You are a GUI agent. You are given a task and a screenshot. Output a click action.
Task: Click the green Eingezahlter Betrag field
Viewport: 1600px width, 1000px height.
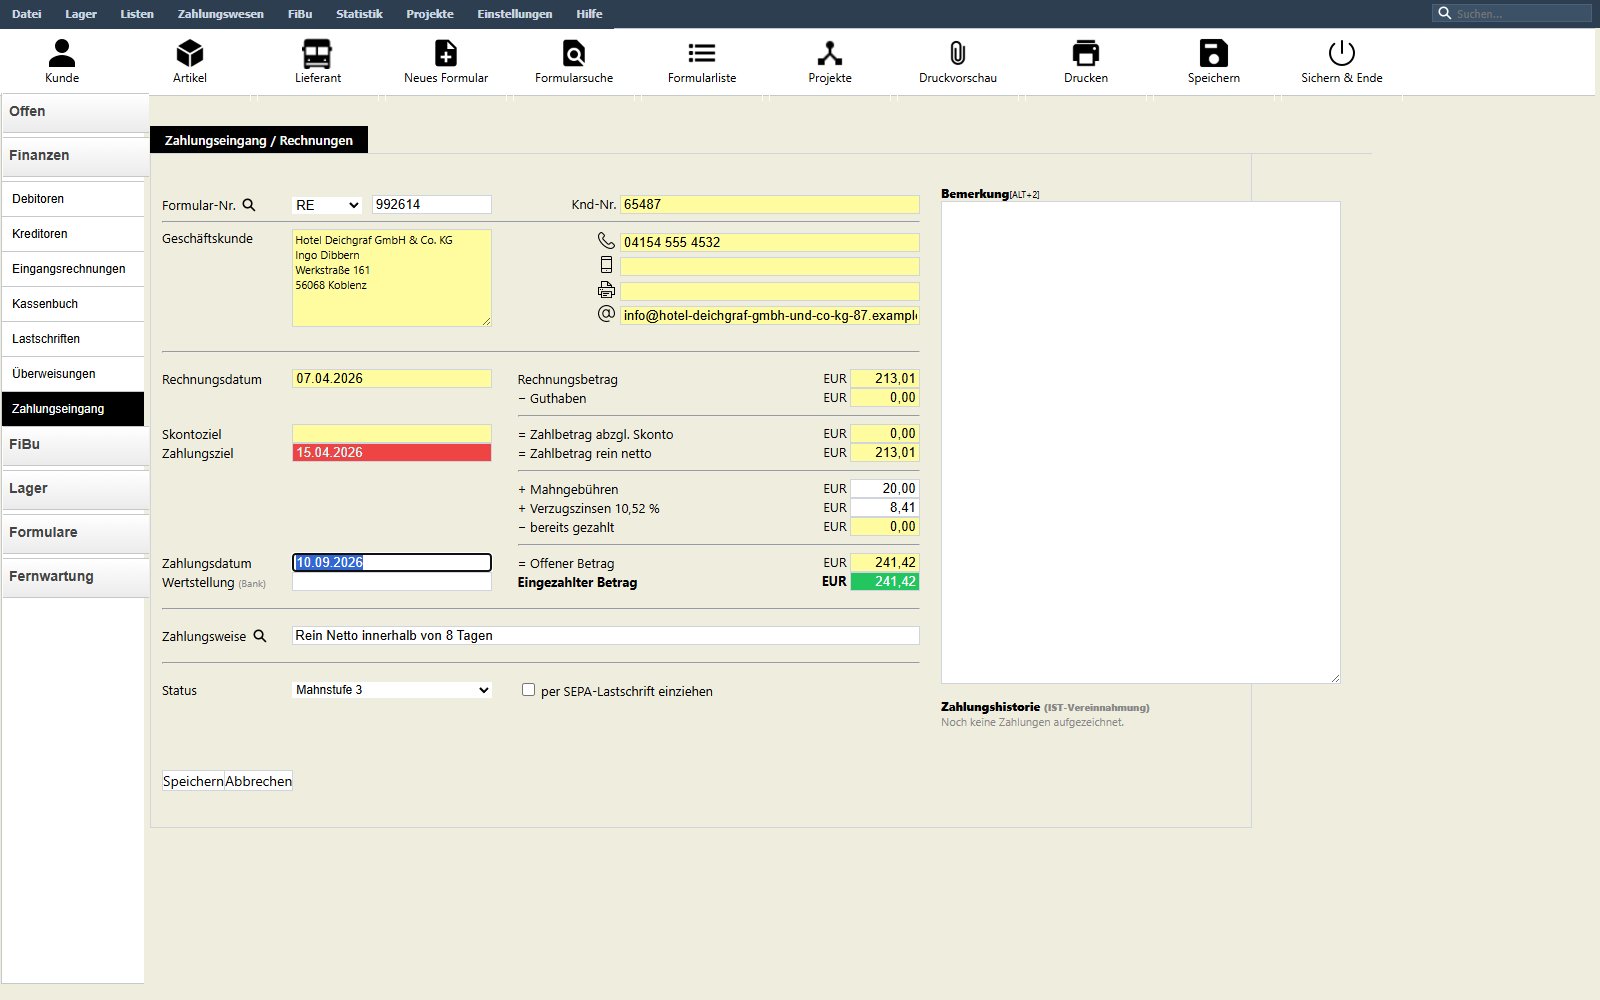885,582
